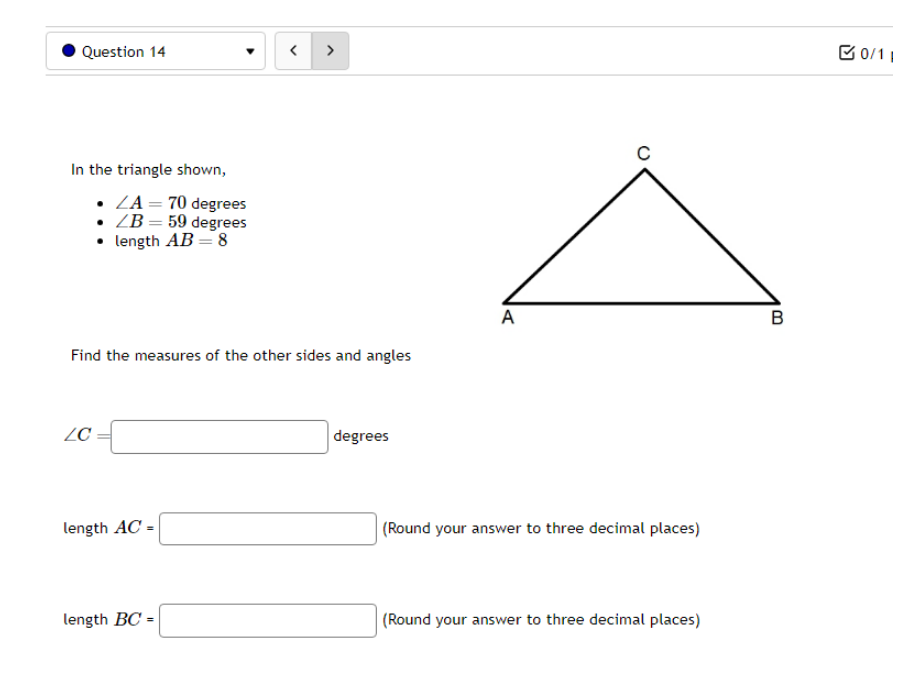Click the right chevron to advance a question
898x676 pixels.
(x=331, y=50)
